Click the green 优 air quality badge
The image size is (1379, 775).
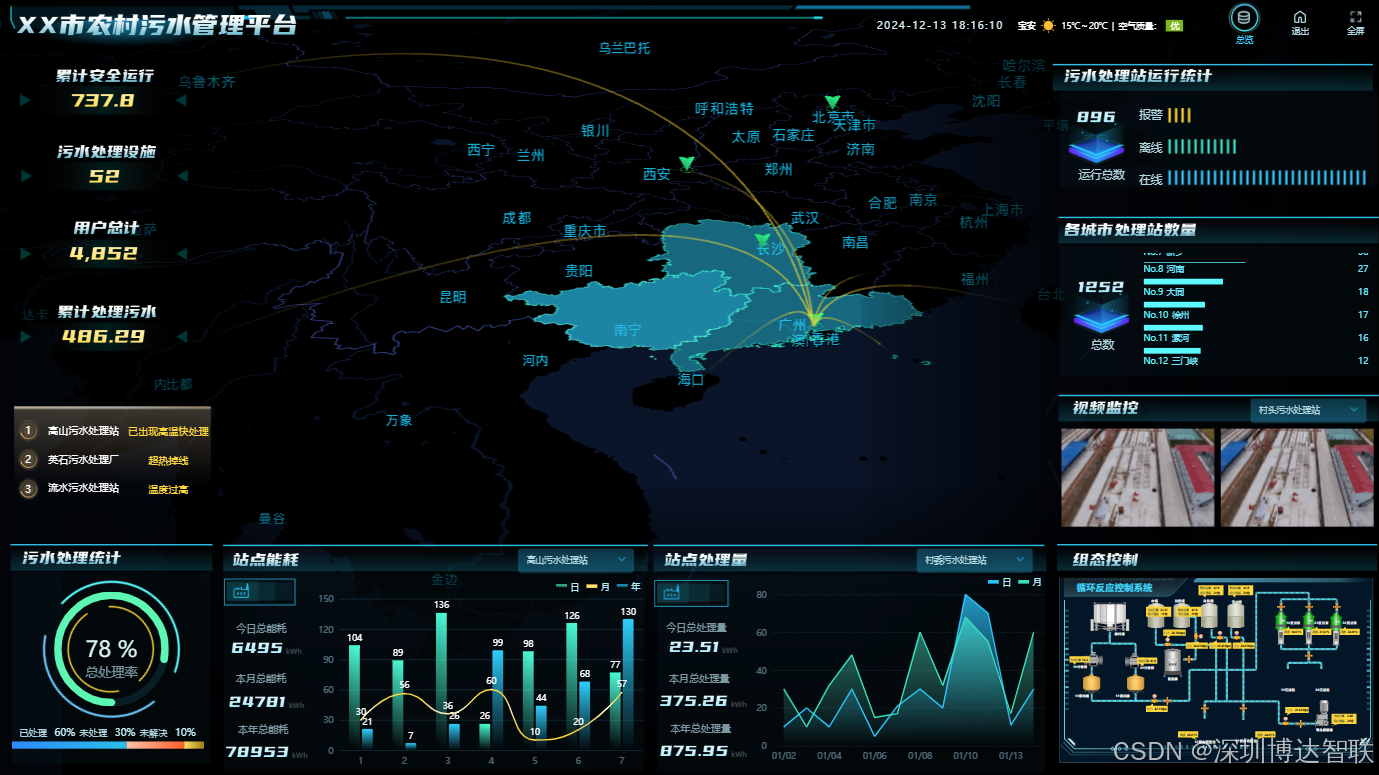coord(1175,26)
